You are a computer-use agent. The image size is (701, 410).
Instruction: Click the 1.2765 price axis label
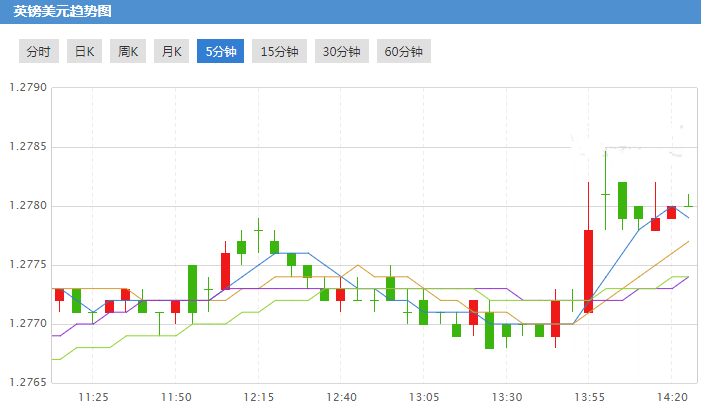28,383
